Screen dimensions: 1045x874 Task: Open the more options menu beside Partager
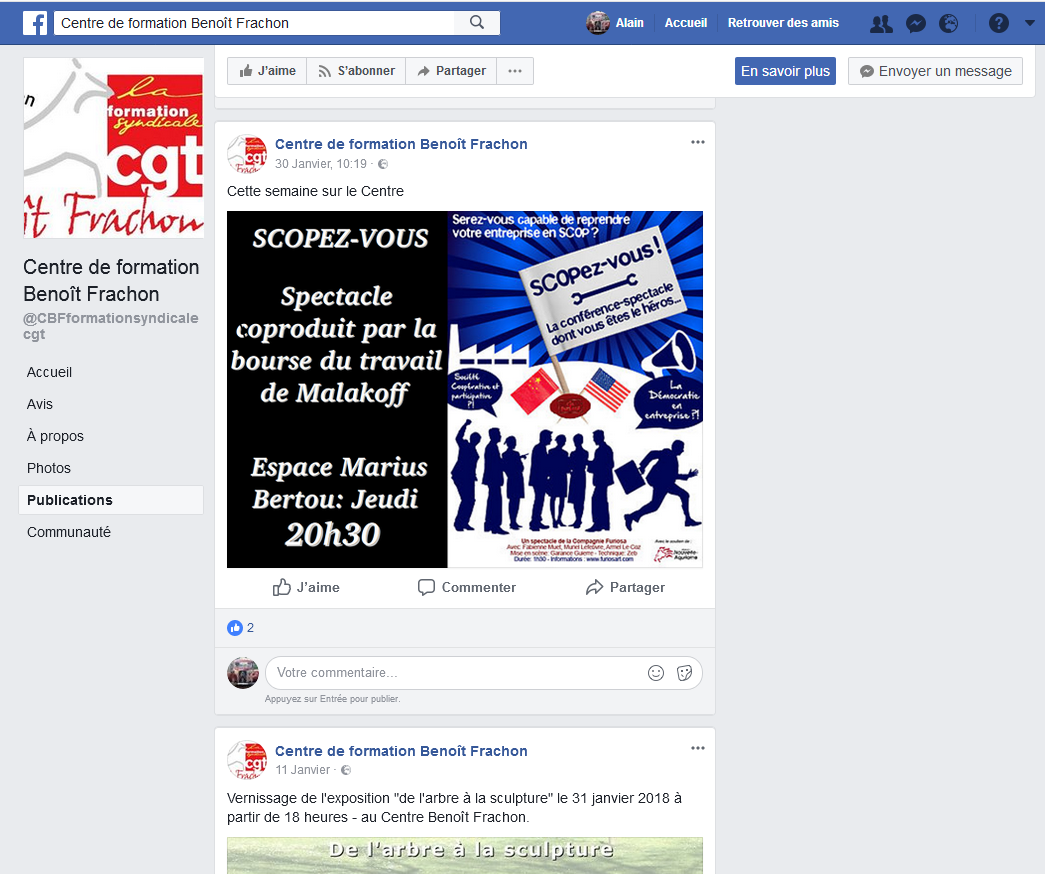pos(515,71)
